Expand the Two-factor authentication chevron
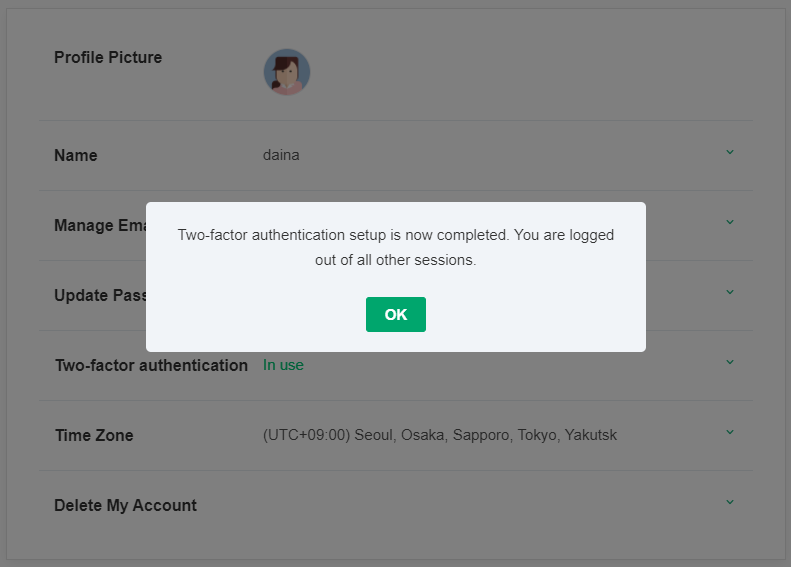Screen dimensions: 791x567 (730, 362)
